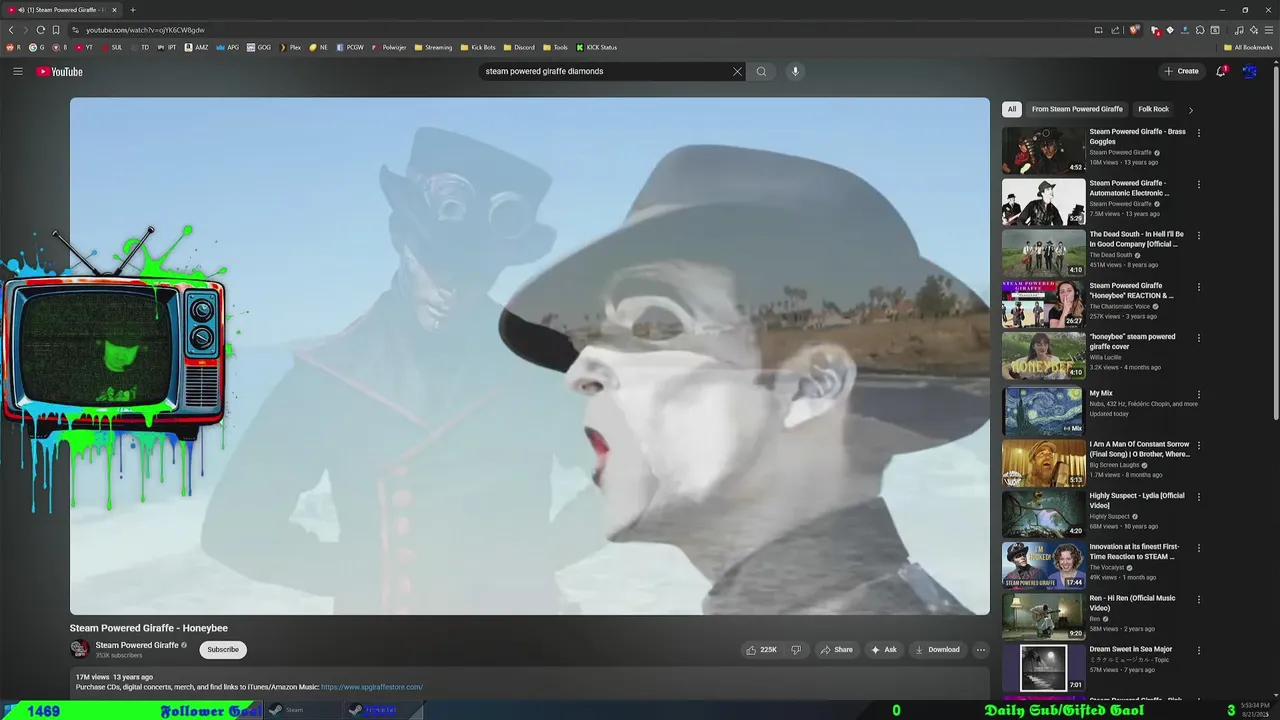The image size is (1280, 720).
Task: Expand the Streaming bookmarks folder
Action: [x=433, y=47]
